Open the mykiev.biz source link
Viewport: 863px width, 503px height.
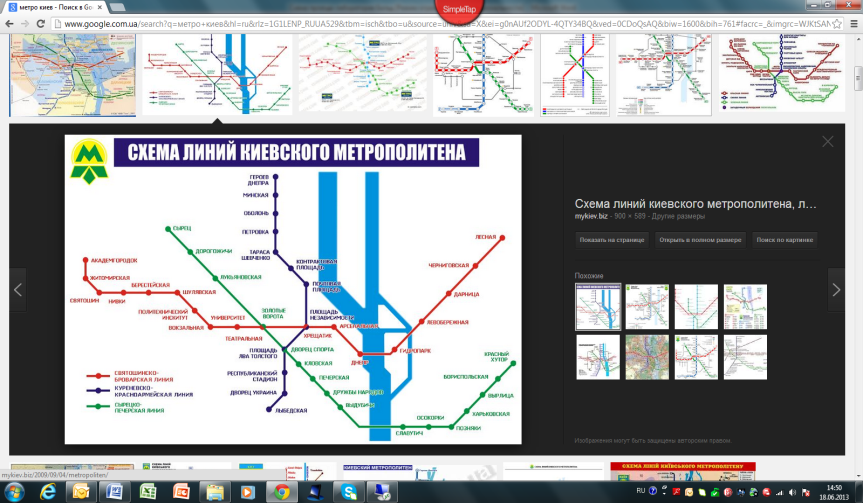coord(591,216)
